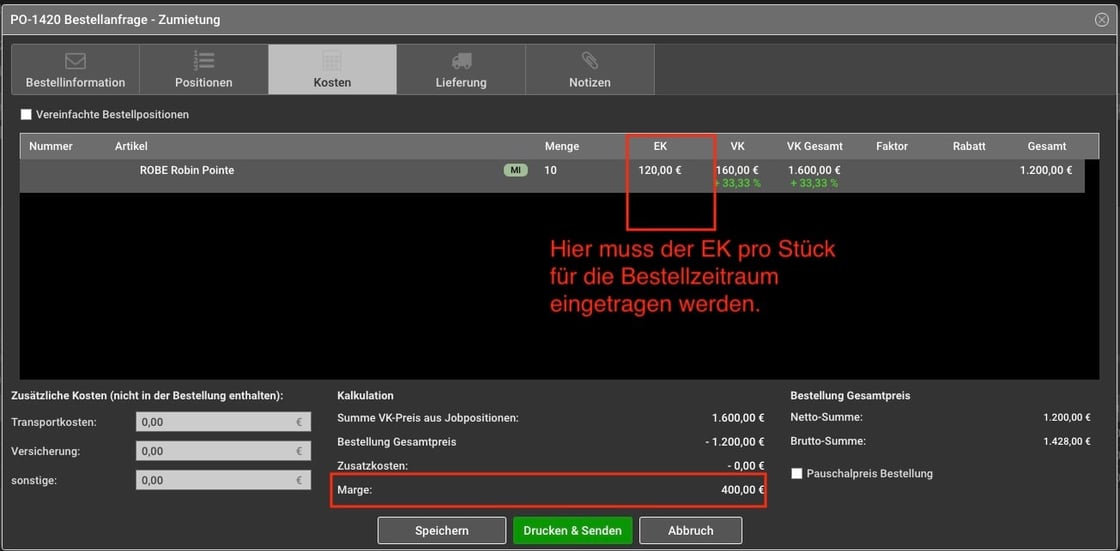Click the envelope icon for Bestellinformation
The height and width of the screenshot is (551, 1120).
(75, 62)
